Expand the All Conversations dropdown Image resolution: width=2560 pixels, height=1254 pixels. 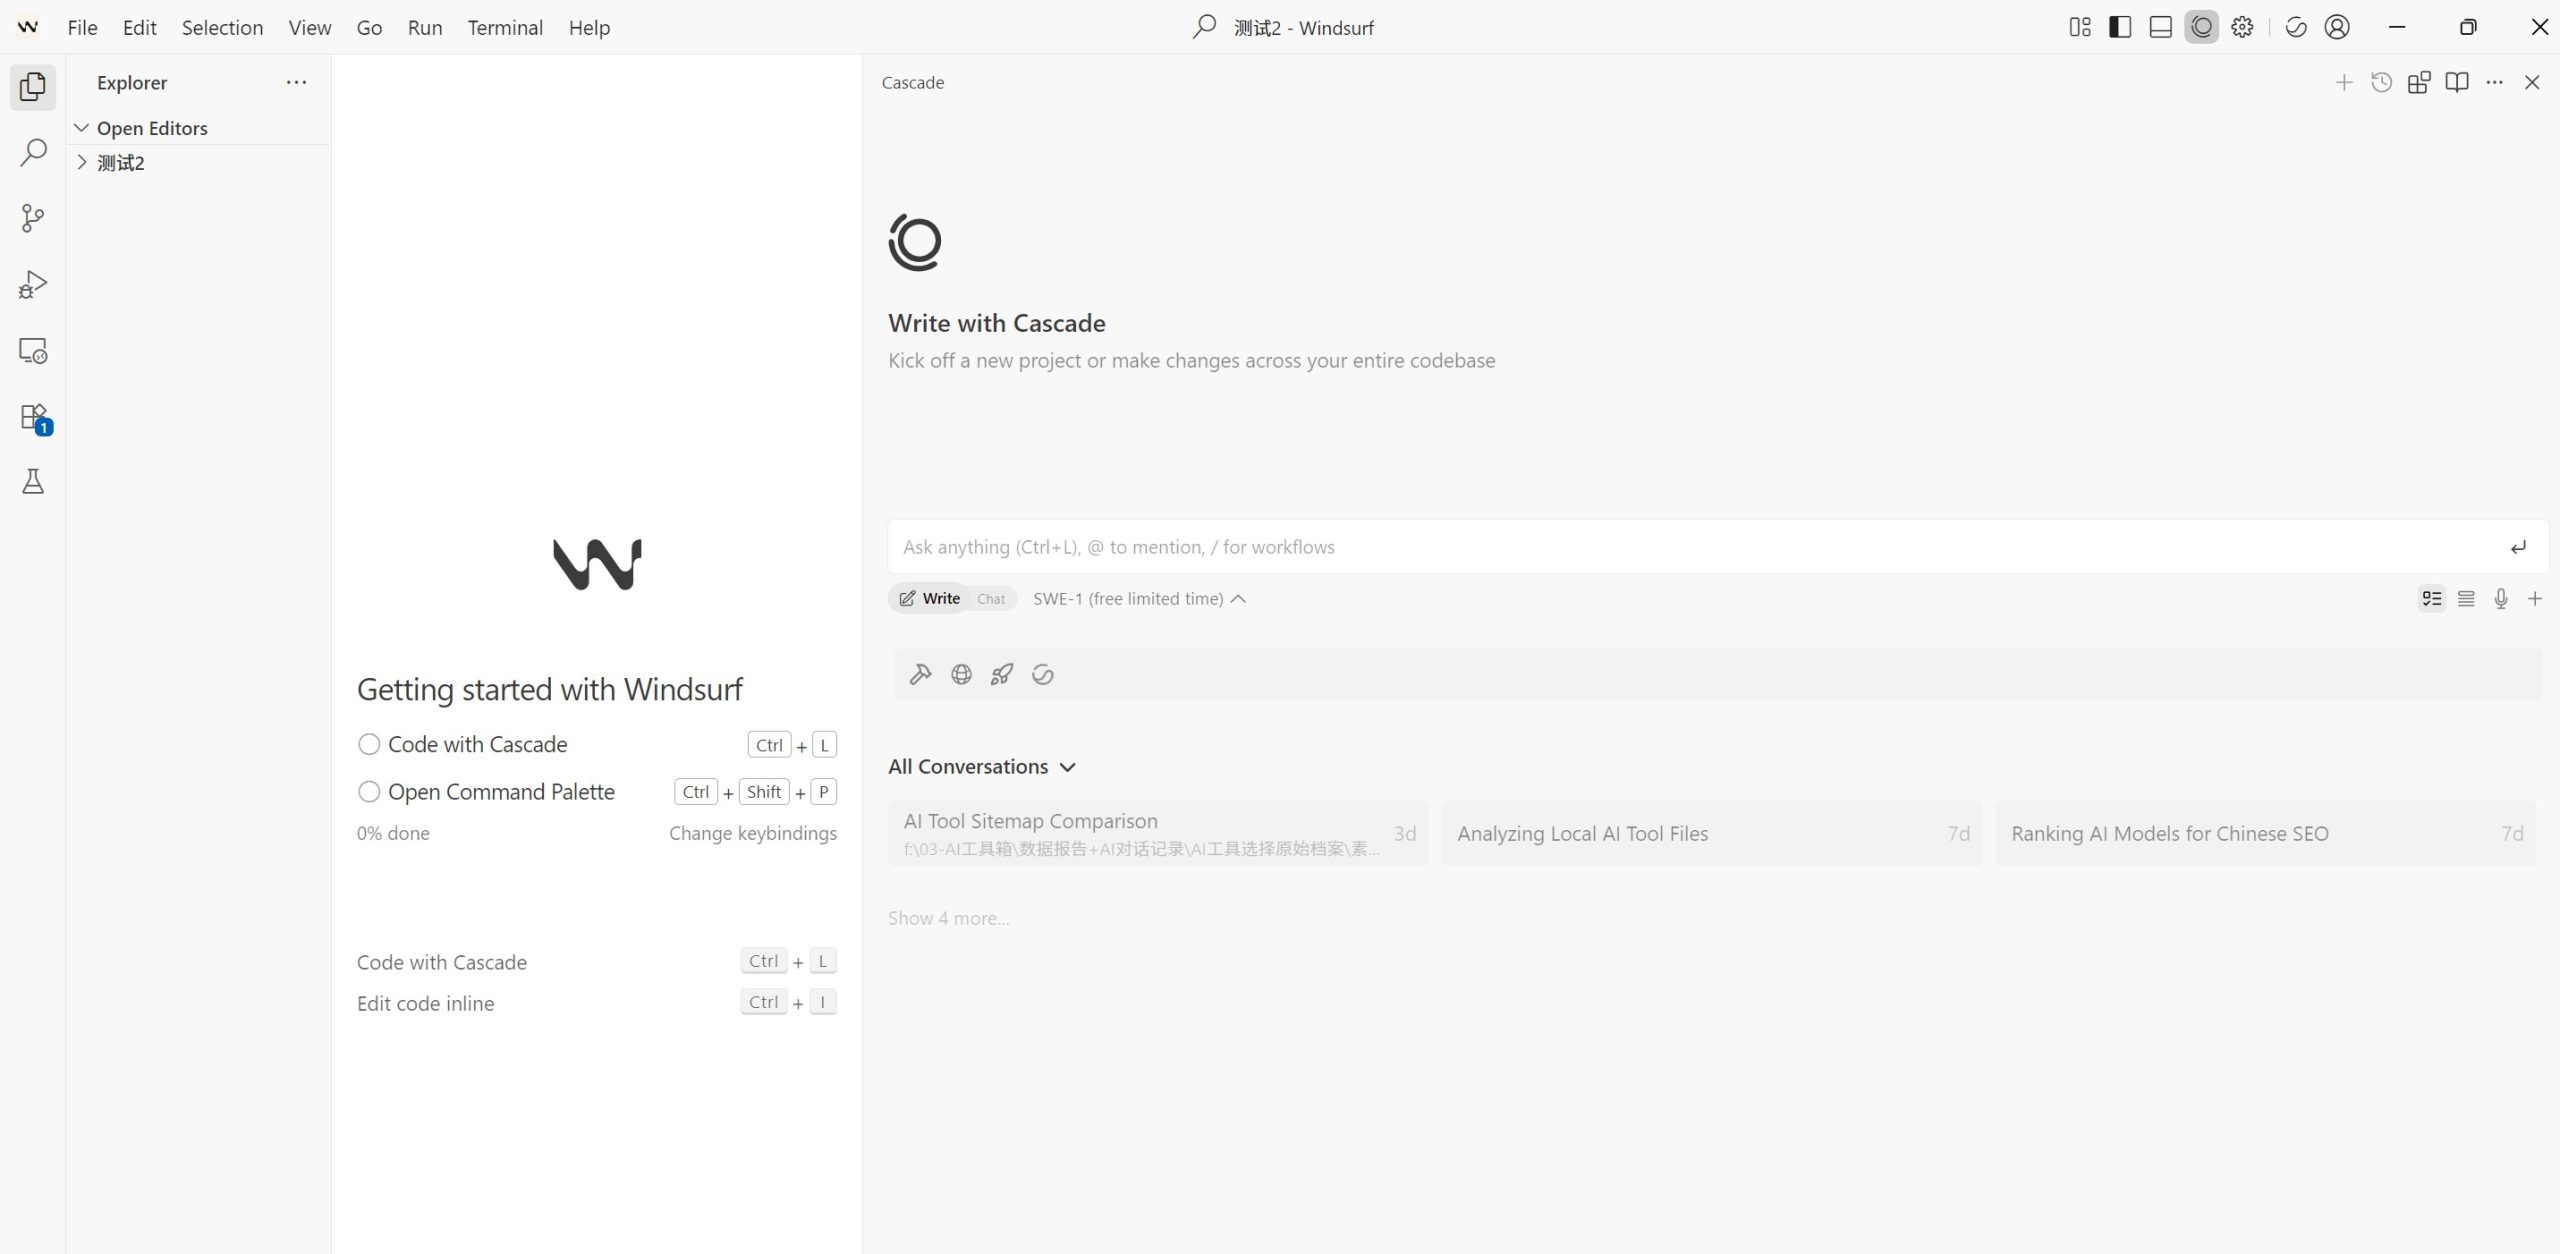(981, 767)
